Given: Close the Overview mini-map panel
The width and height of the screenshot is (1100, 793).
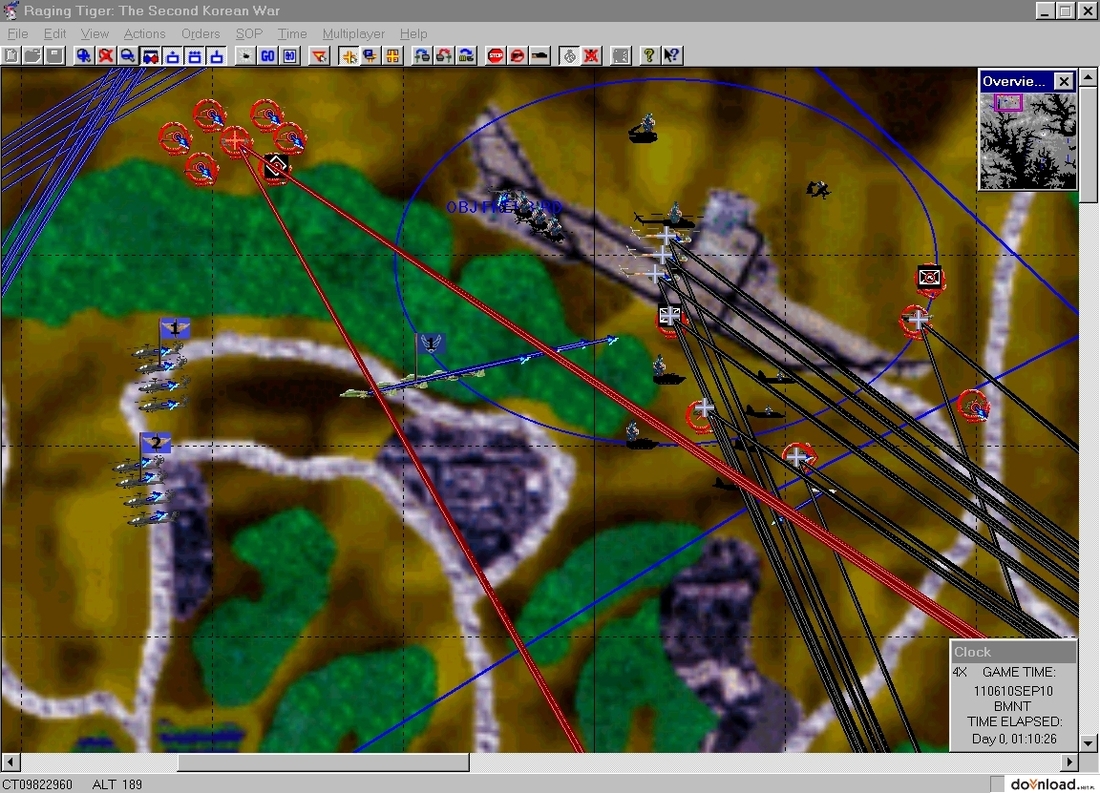Looking at the screenshot, I should click(1064, 81).
